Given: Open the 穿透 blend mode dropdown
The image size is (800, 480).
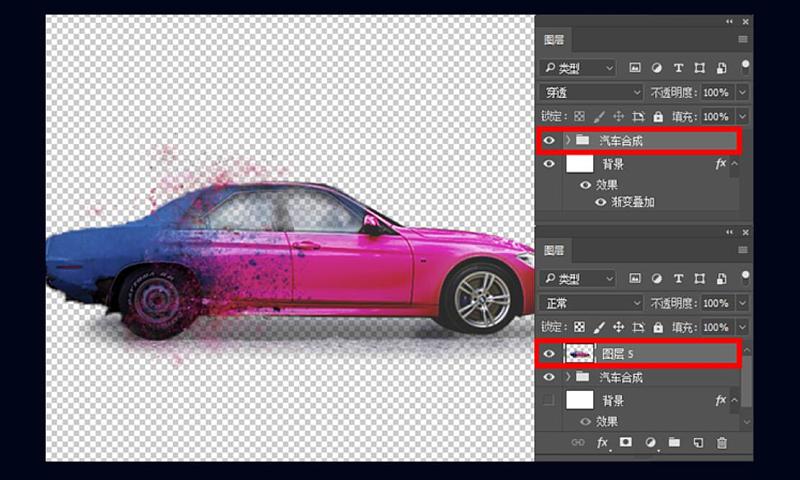Looking at the screenshot, I should (x=592, y=92).
